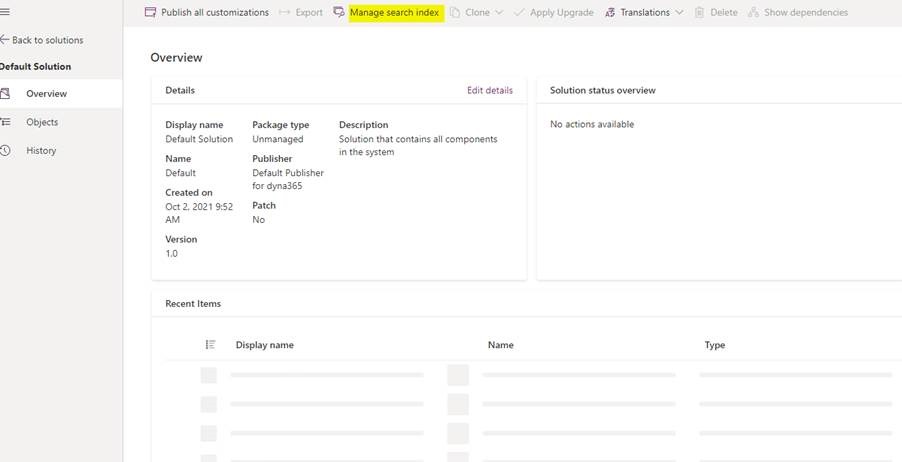The width and height of the screenshot is (902, 462).
Task: Expand the Clone dropdown chevron
Action: click(498, 12)
